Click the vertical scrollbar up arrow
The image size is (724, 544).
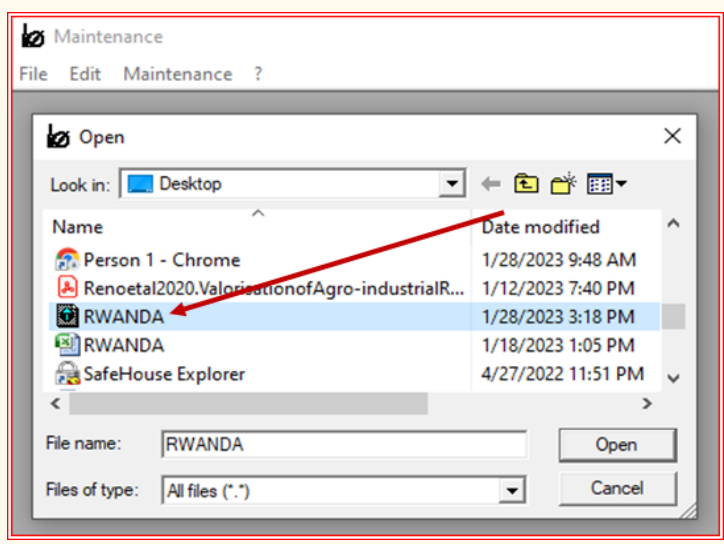pyautogui.click(x=673, y=224)
